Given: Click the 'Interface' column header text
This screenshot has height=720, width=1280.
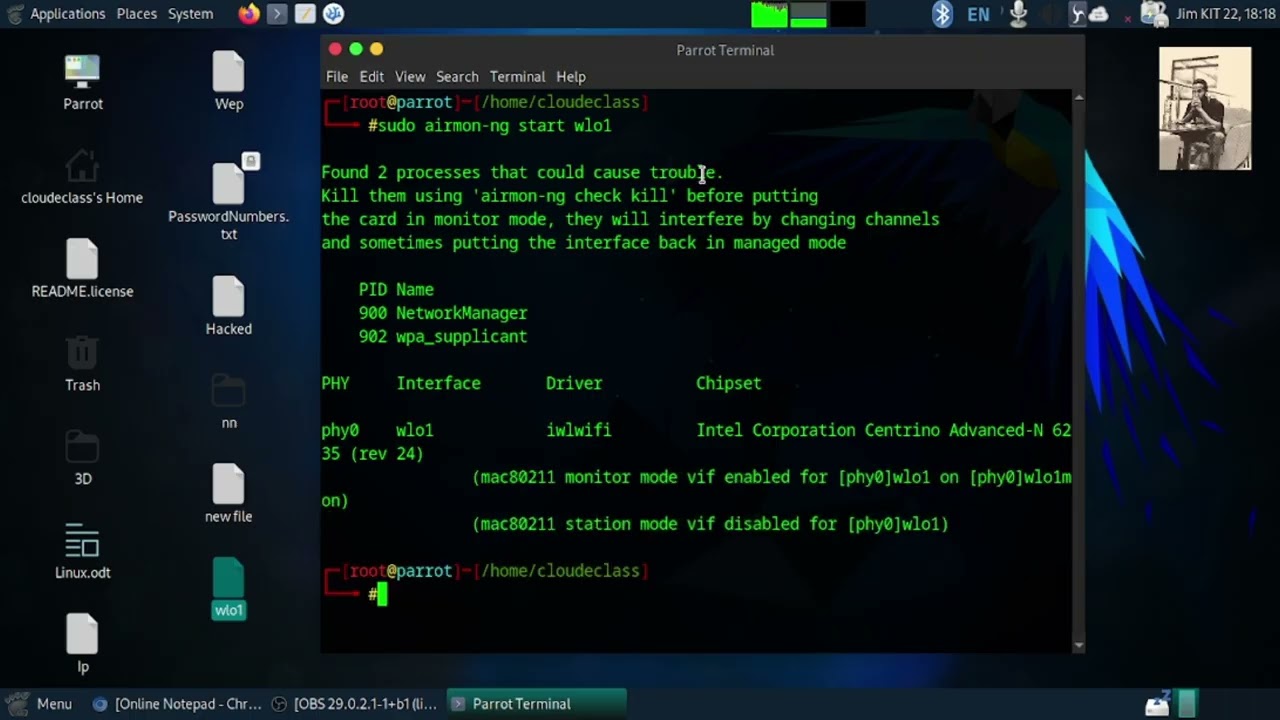Looking at the screenshot, I should pos(438,384).
